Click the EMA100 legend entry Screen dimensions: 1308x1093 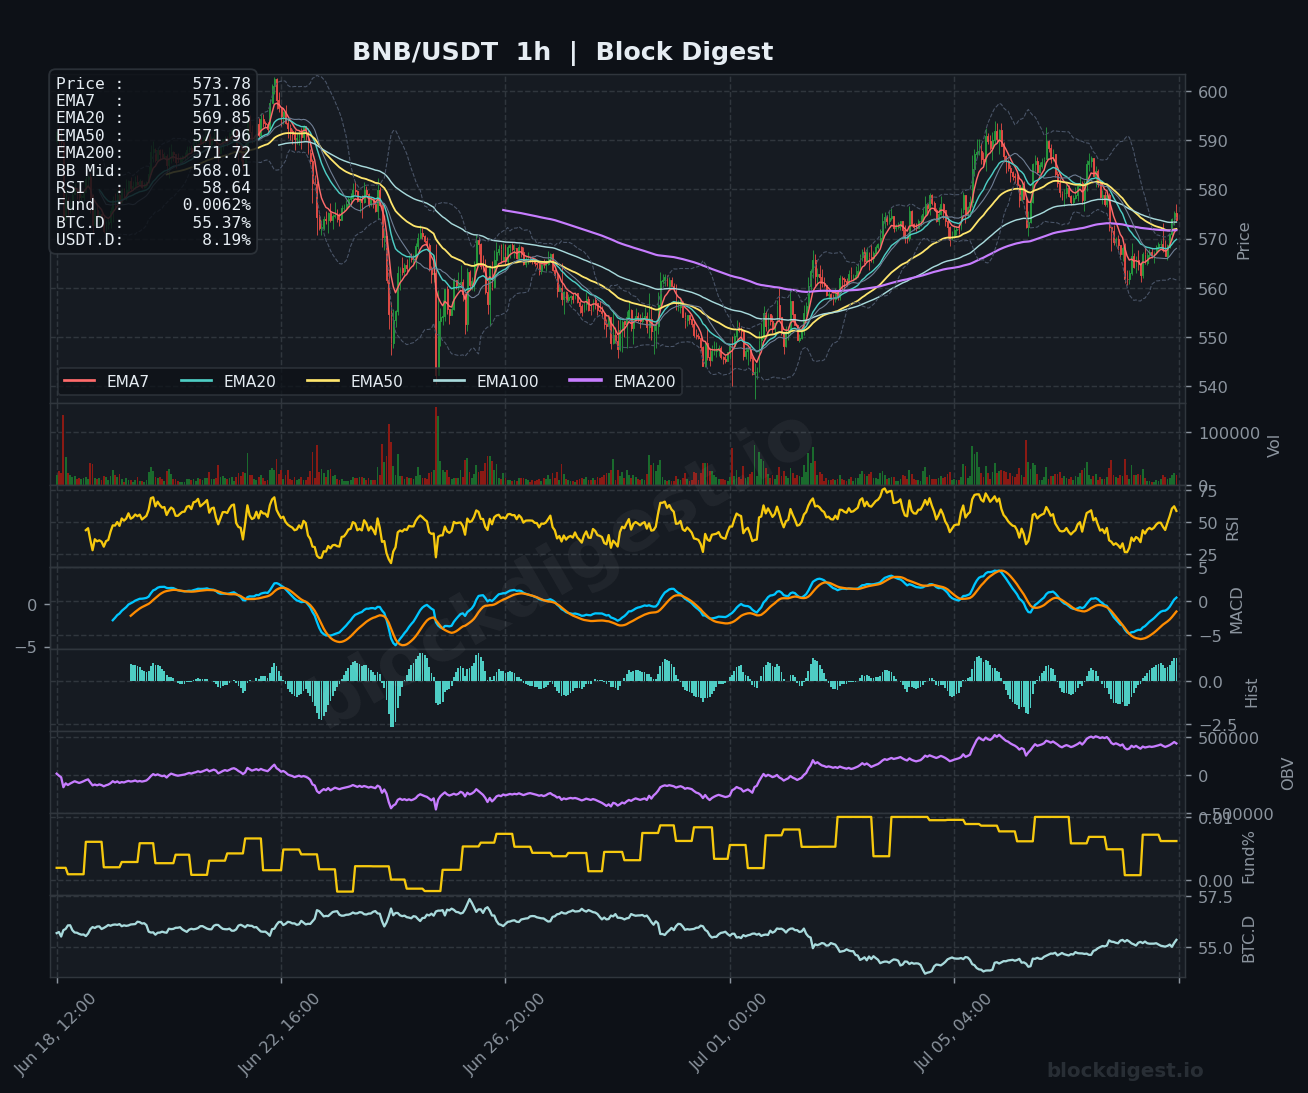(486, 382)
